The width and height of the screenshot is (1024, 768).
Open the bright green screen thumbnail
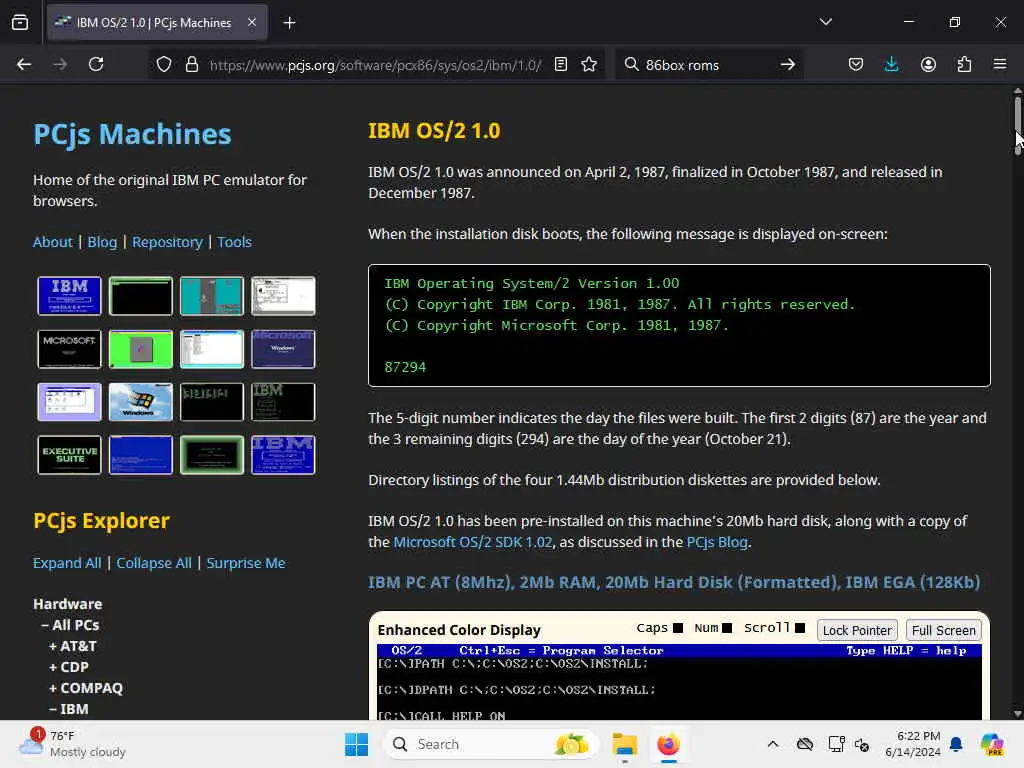(140, 349)
